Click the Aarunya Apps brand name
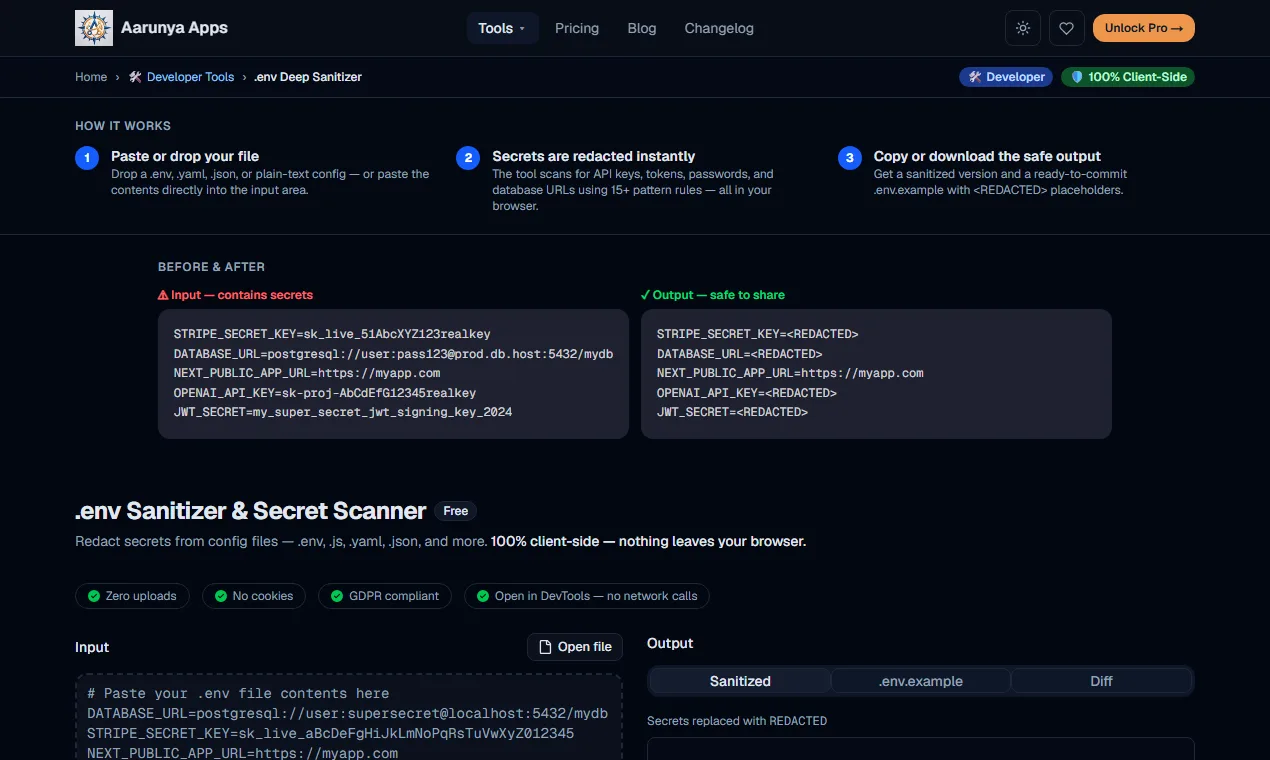 pos(174,28)
